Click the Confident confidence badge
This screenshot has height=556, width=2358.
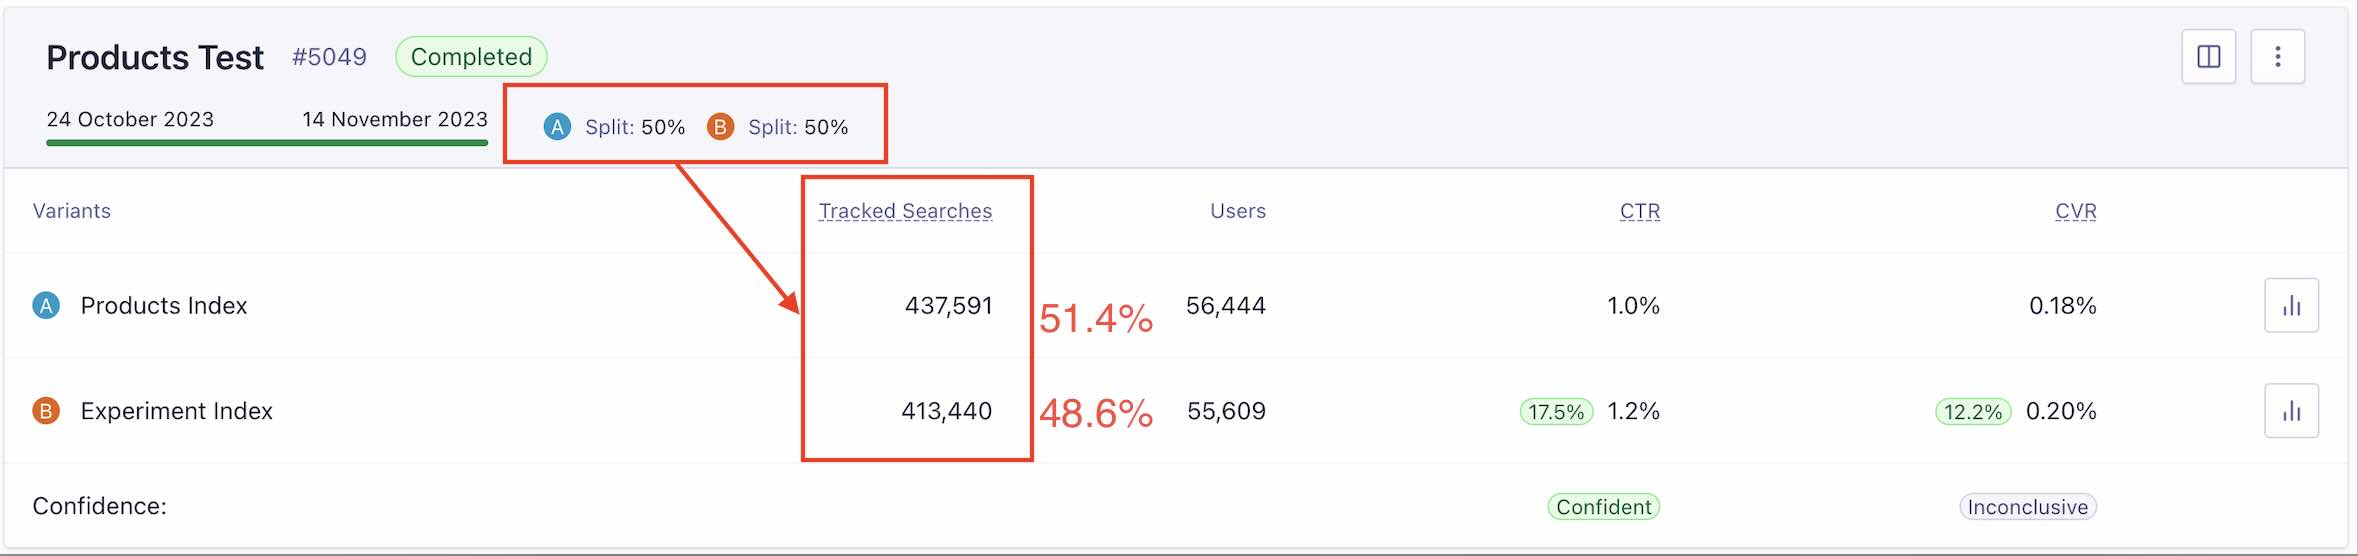[1603, 507]
